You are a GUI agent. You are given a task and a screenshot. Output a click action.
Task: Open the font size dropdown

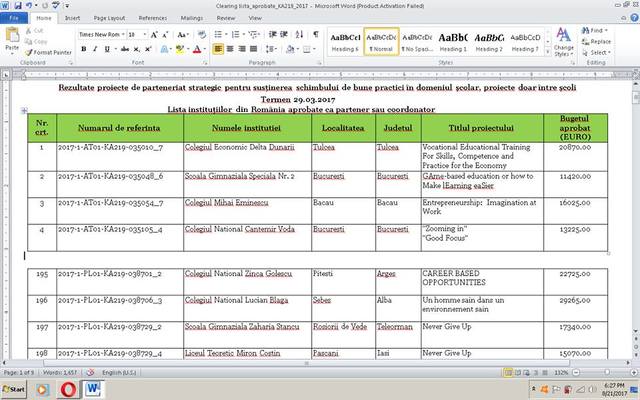144,35
